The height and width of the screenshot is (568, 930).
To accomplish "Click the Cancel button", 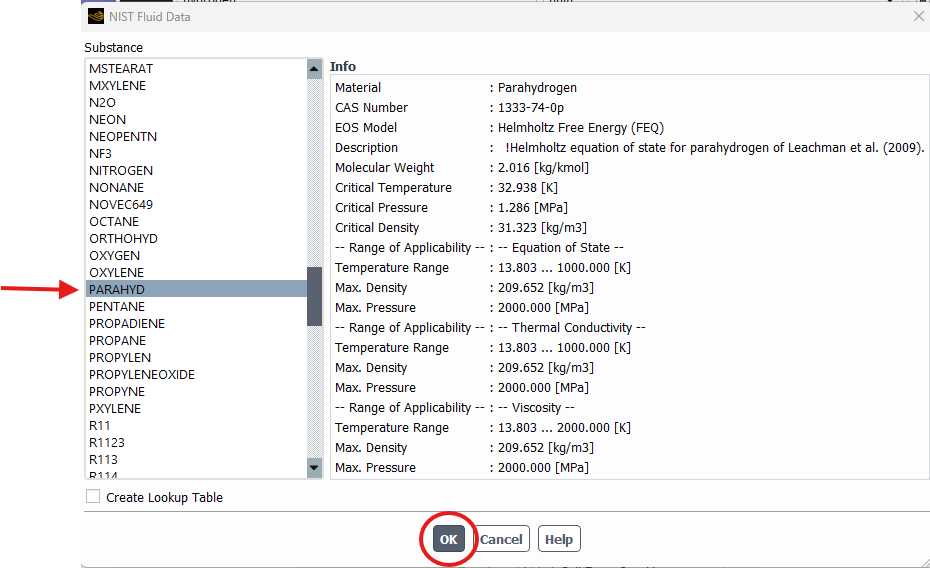I will click(501, 539).
